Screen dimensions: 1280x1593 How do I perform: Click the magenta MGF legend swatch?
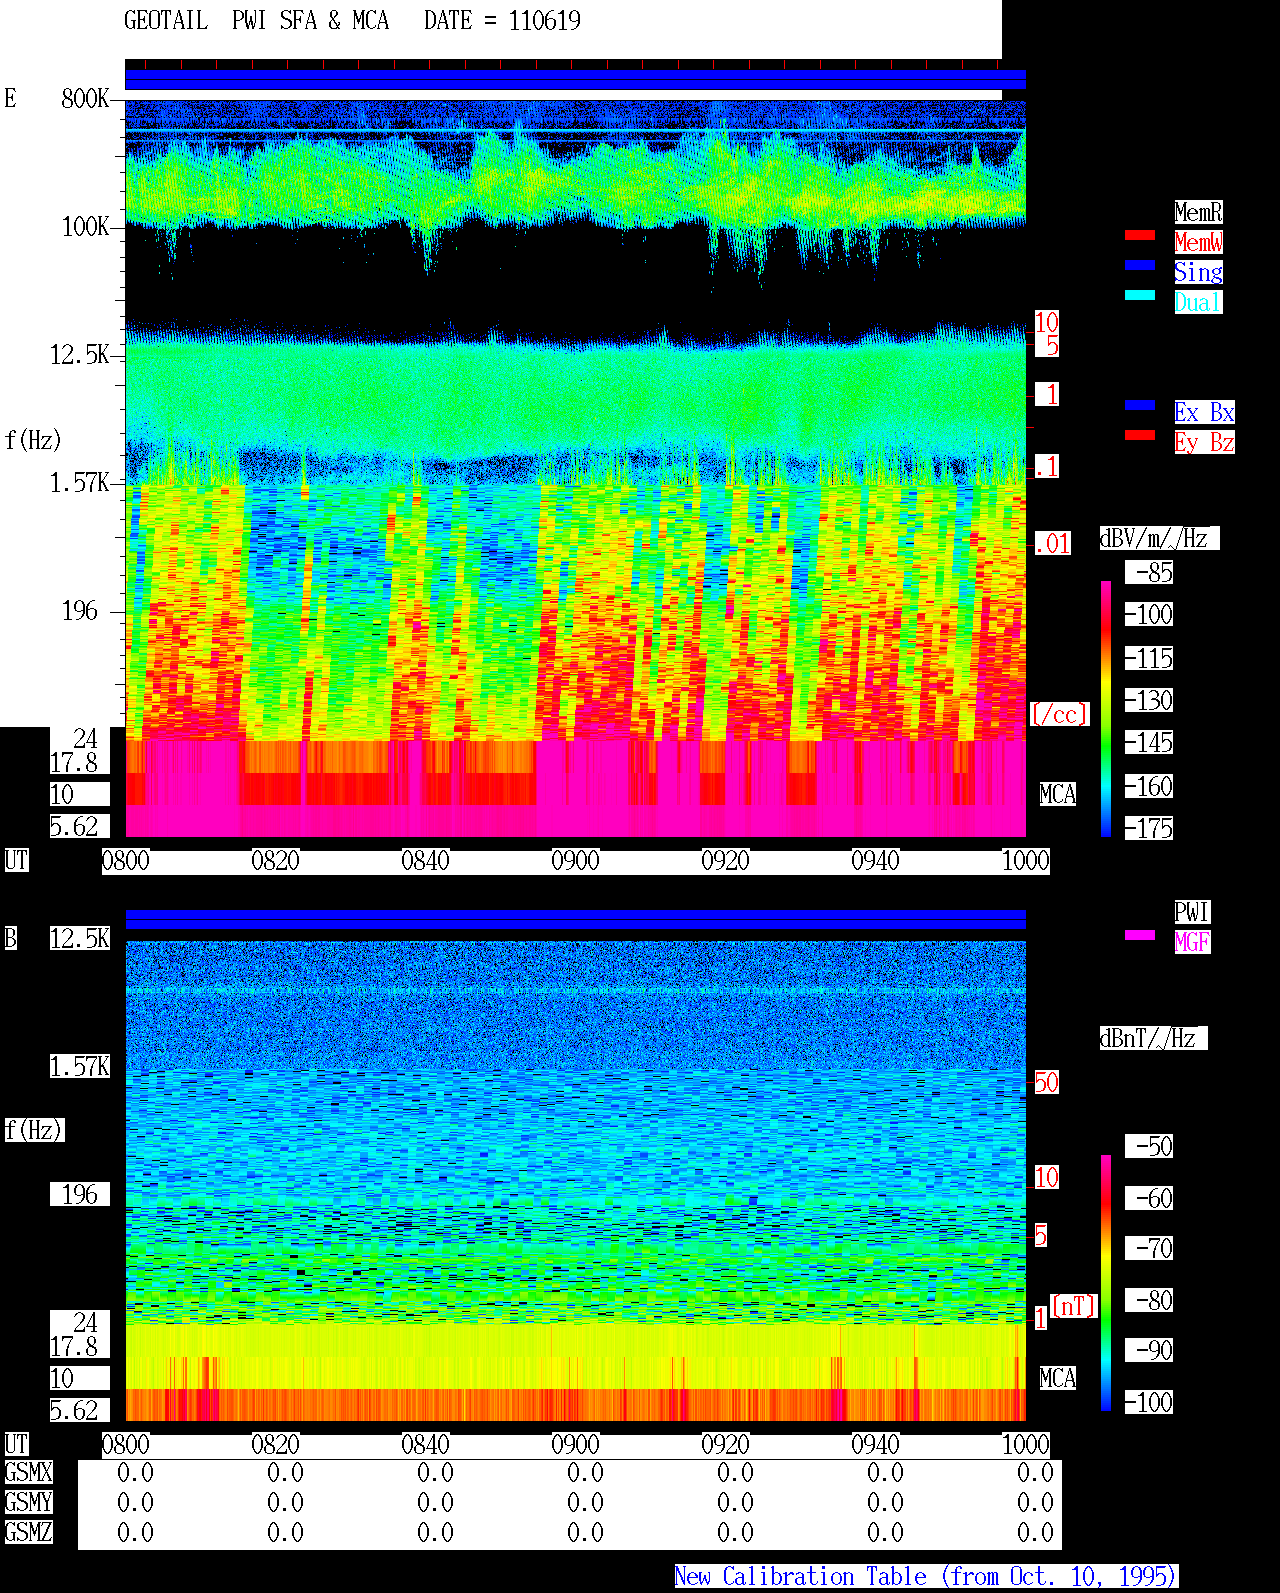coord(1140,936)
